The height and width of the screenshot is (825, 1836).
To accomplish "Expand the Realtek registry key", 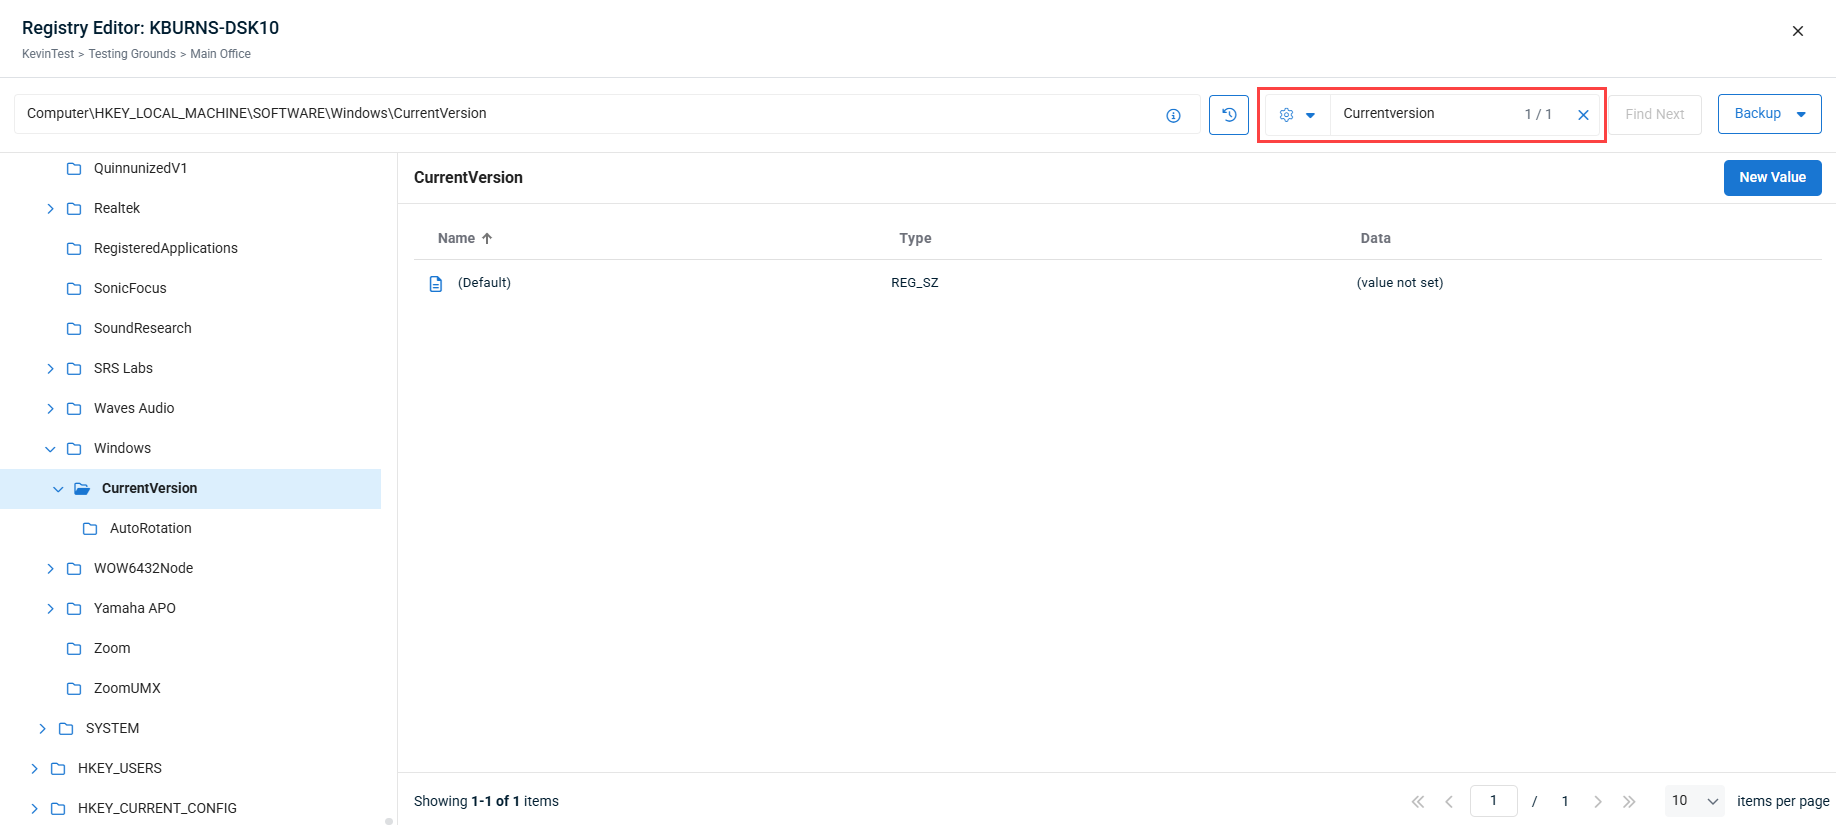I will tap(51, 209).
